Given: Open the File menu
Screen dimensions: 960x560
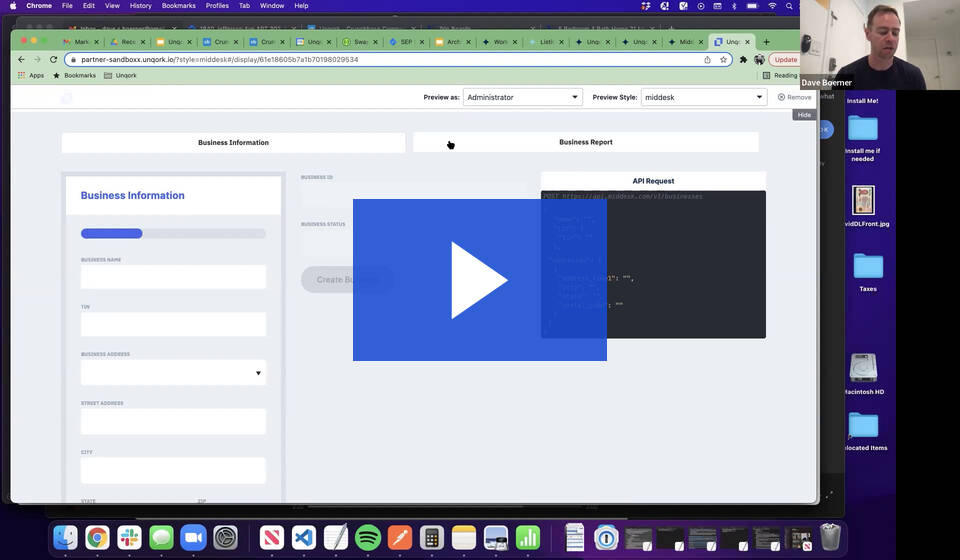Looking at the screenshot, I should coord(67,6).
